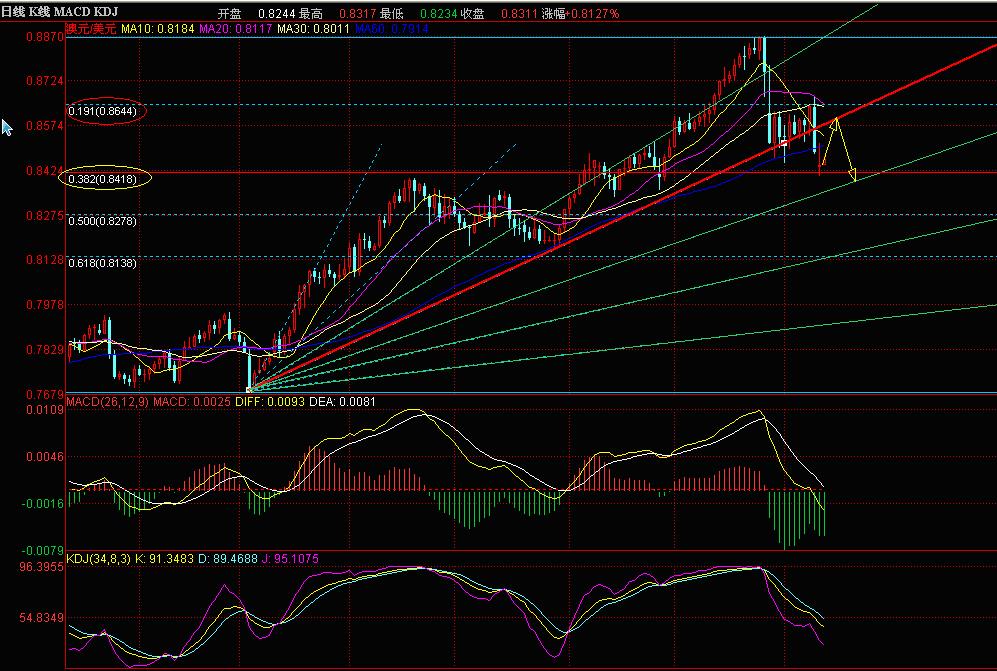Click the 涨幅 +0.8127% reading
This screenshot has width=997, height=671.
tap(580, 13)
